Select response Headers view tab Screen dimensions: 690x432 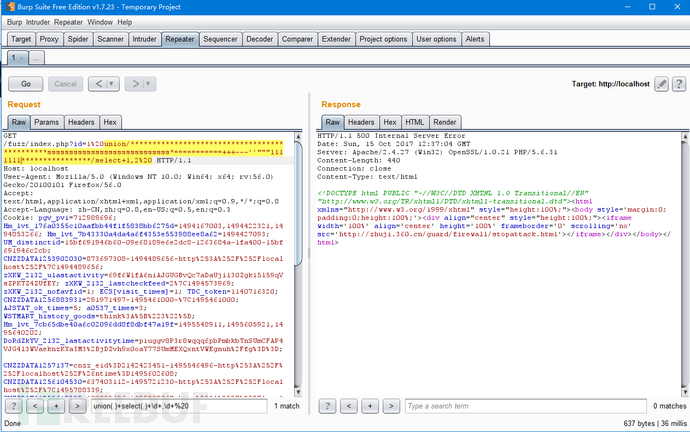(361, 122)
